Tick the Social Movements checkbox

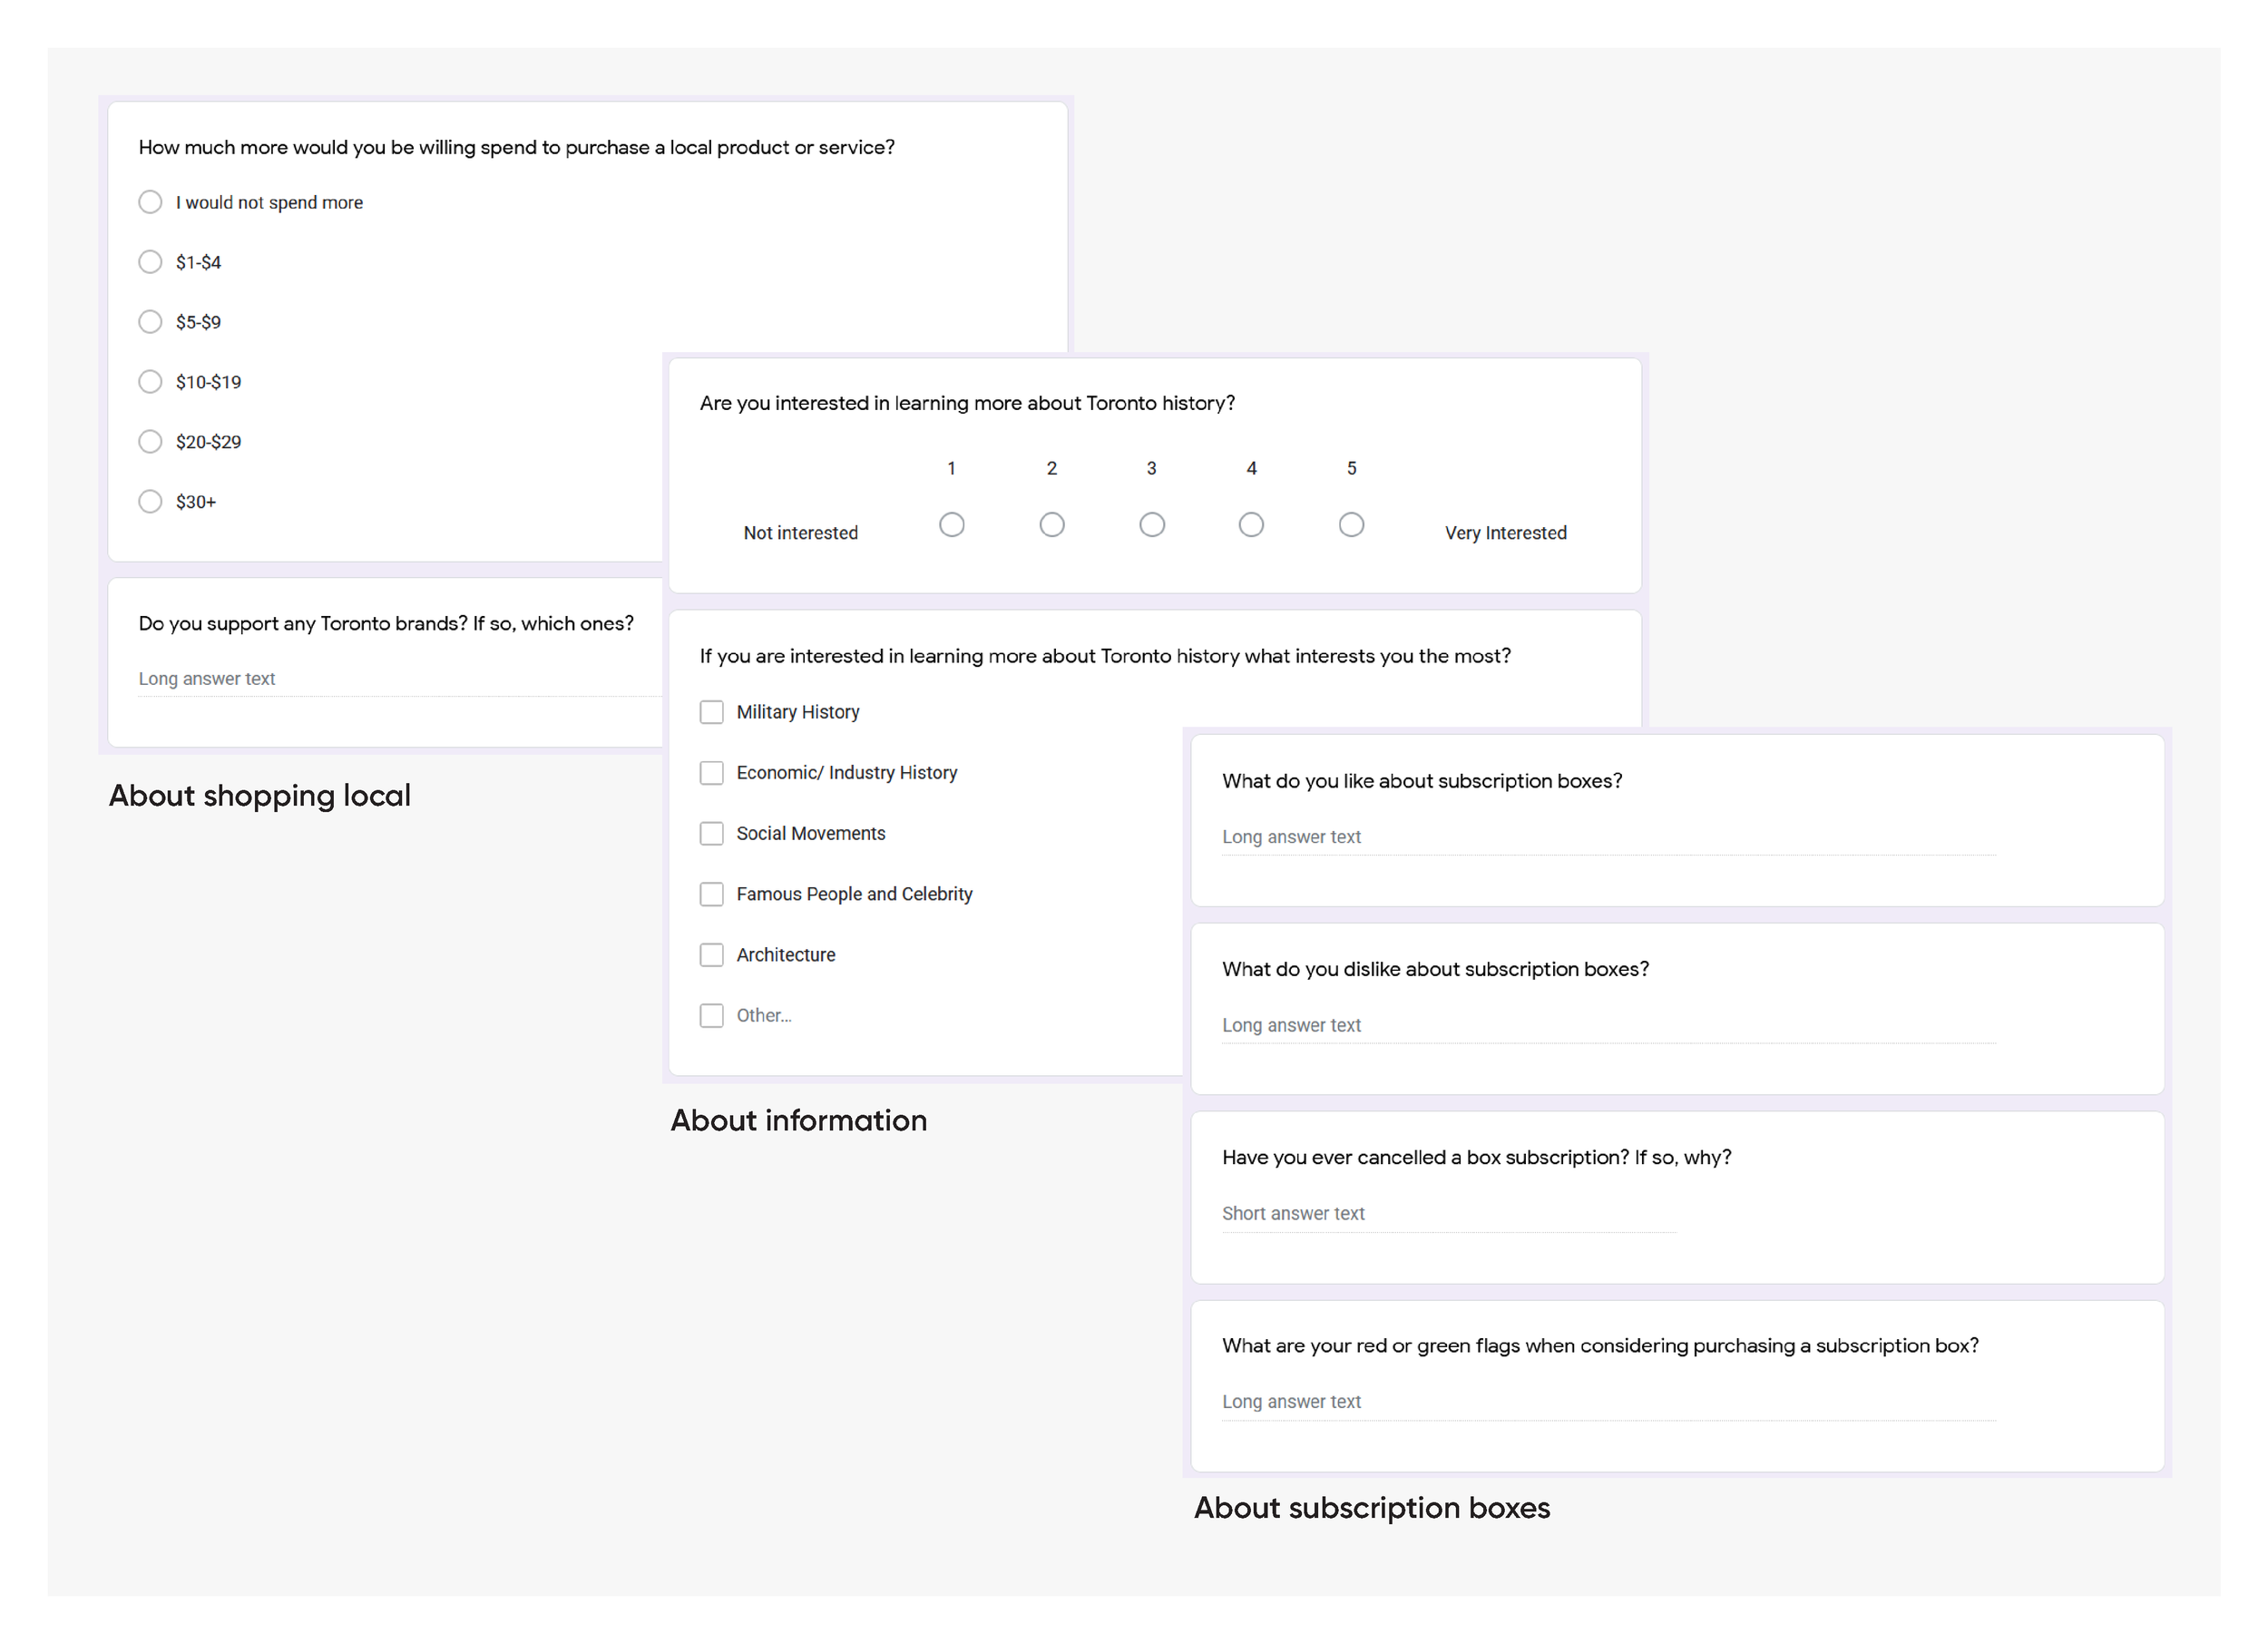tap(711, 834)
